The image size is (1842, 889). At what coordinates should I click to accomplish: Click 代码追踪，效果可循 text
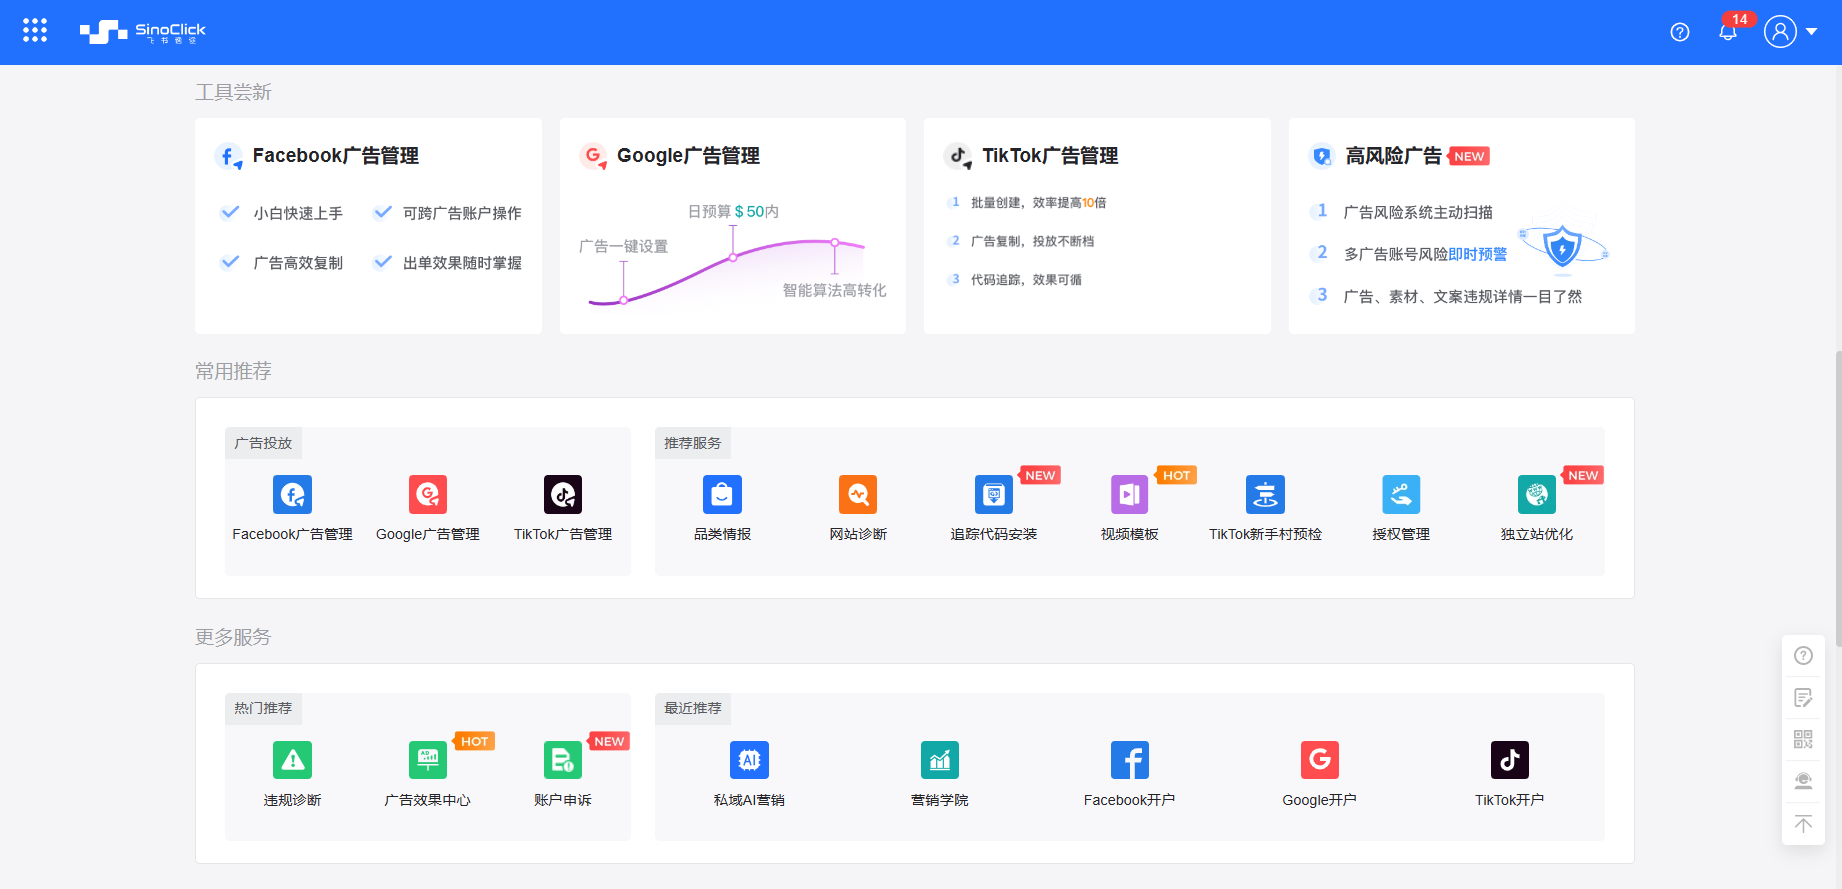[1026, 279]
